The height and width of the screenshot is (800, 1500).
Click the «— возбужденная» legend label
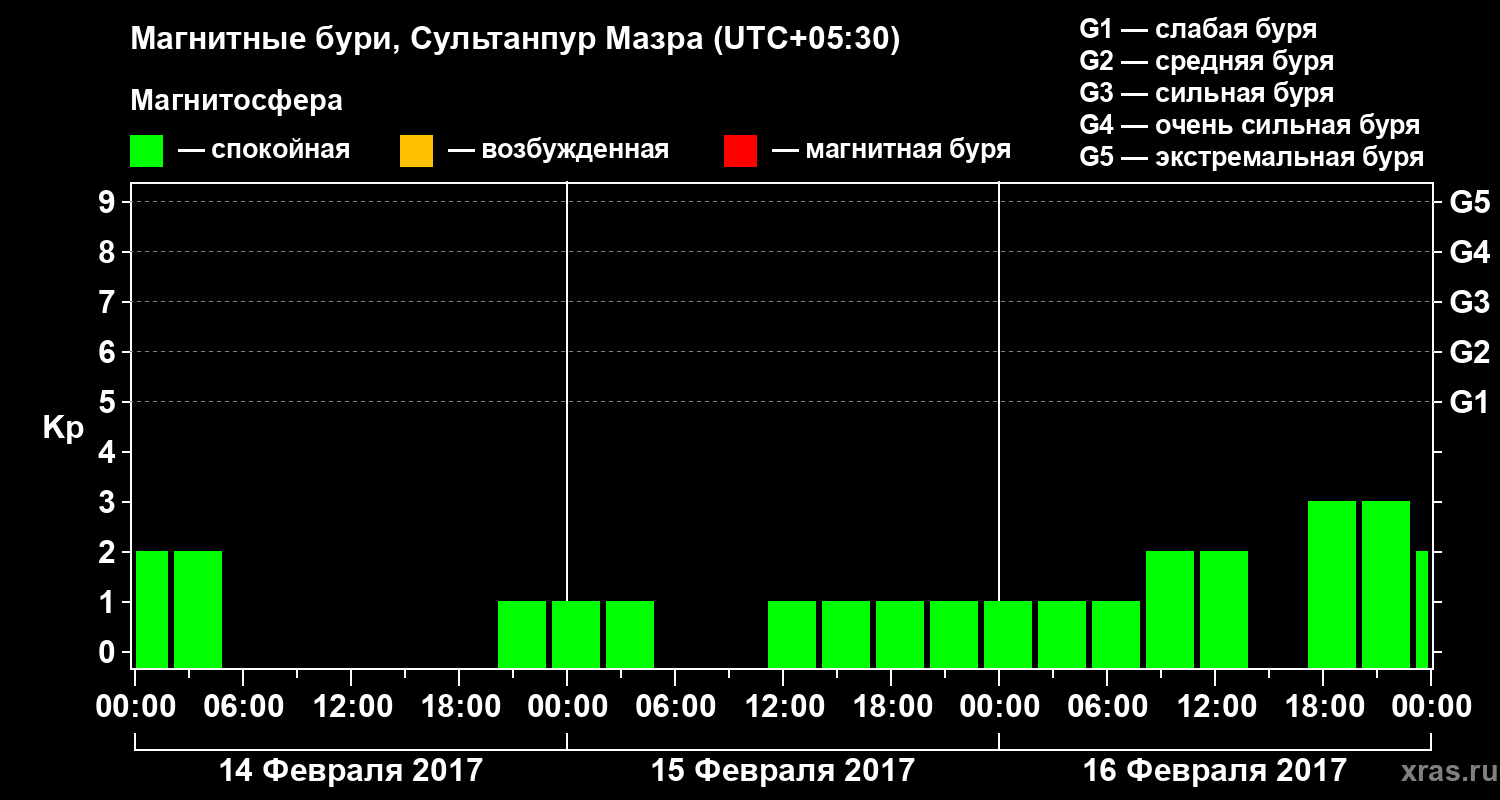point(558,151)
